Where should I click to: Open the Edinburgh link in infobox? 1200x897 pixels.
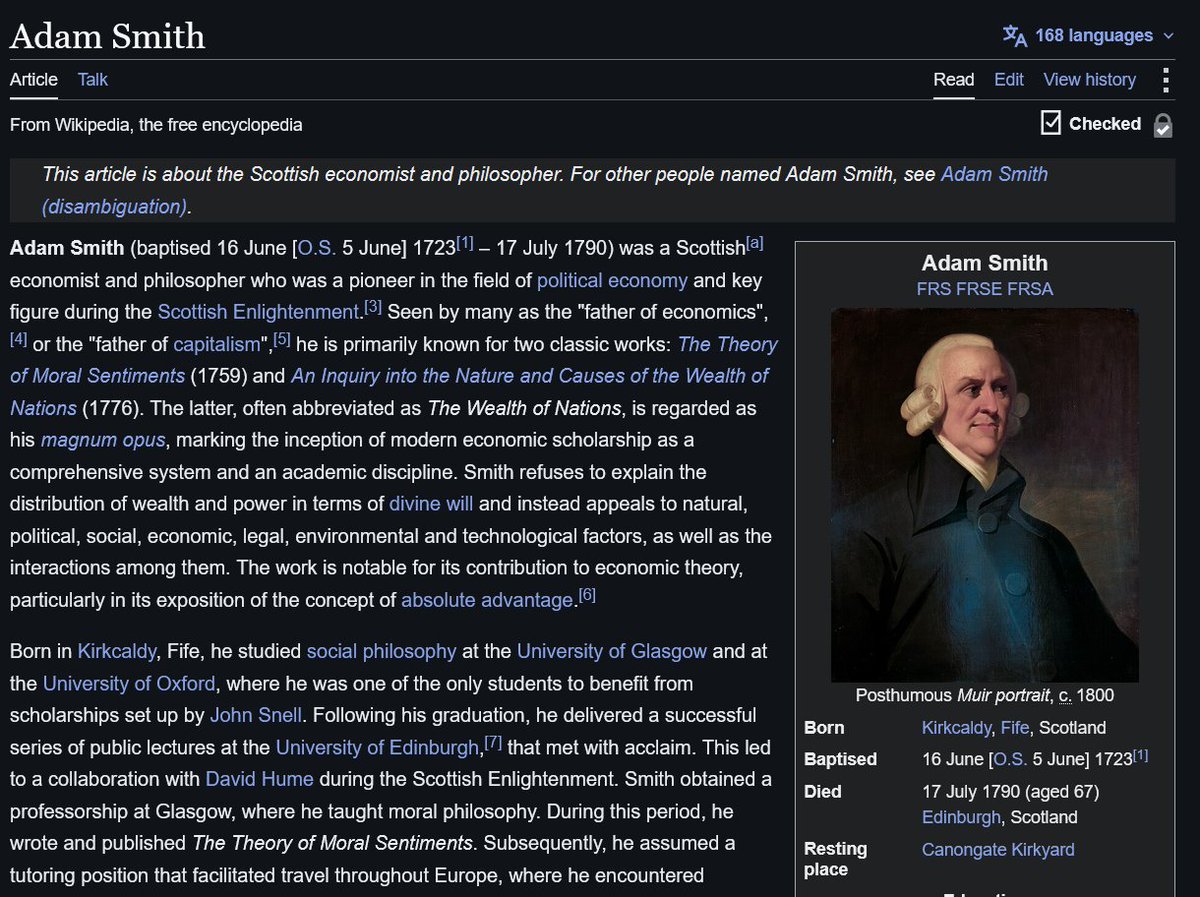click(x=961, y=817)
